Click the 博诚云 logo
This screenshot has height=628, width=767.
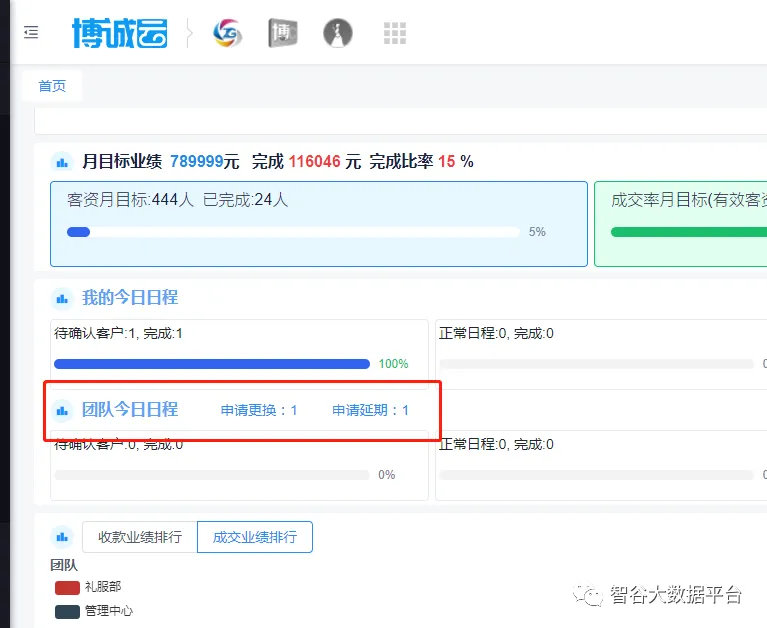pos(119,33)
